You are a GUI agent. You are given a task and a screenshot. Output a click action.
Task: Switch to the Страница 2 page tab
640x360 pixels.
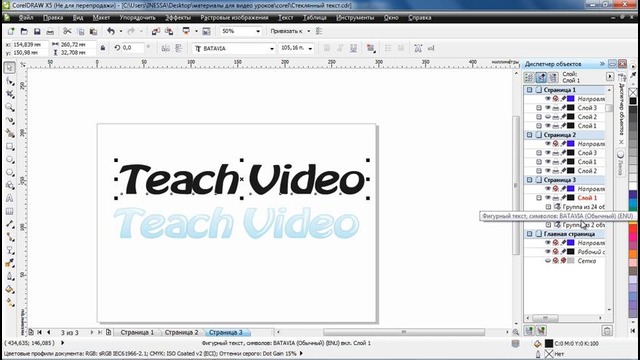181,332
